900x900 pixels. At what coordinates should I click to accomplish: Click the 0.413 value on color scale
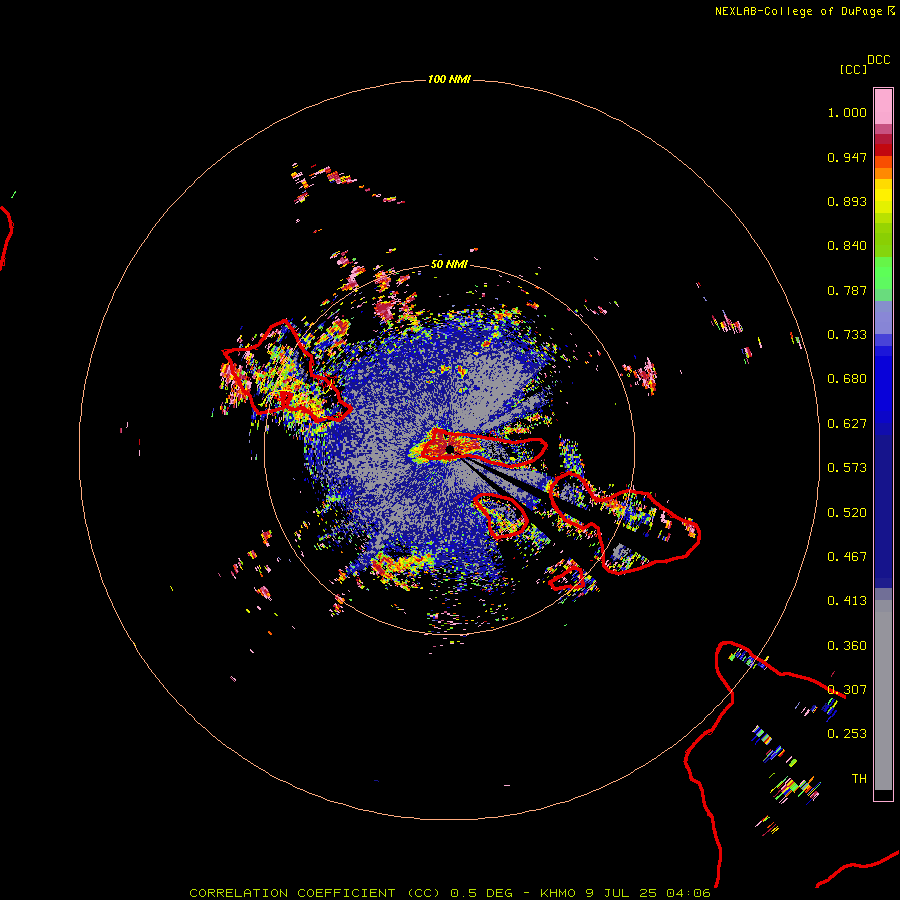pos(847,601)
